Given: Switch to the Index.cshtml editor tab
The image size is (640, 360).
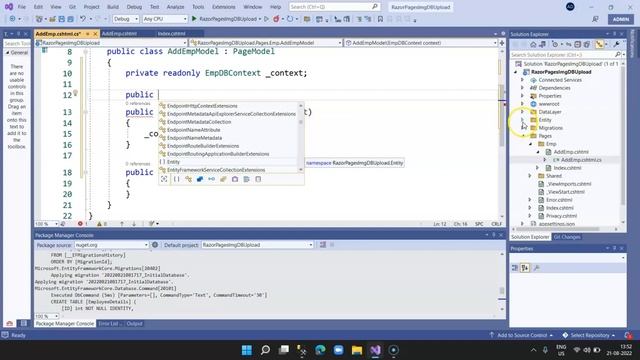Looking at the screenshot, I should click(171, 33).
